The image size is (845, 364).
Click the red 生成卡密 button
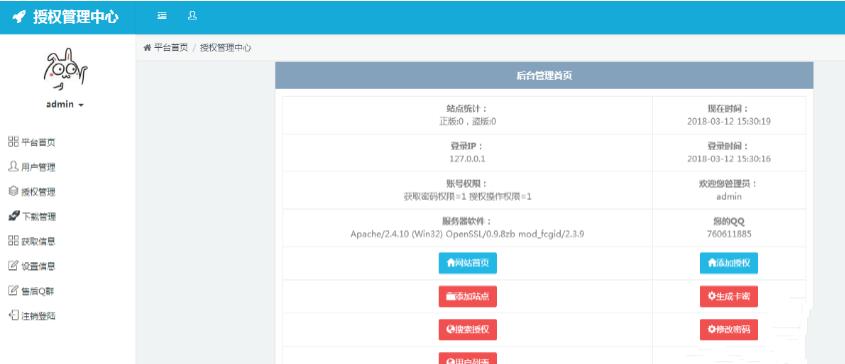coord(729,297)
